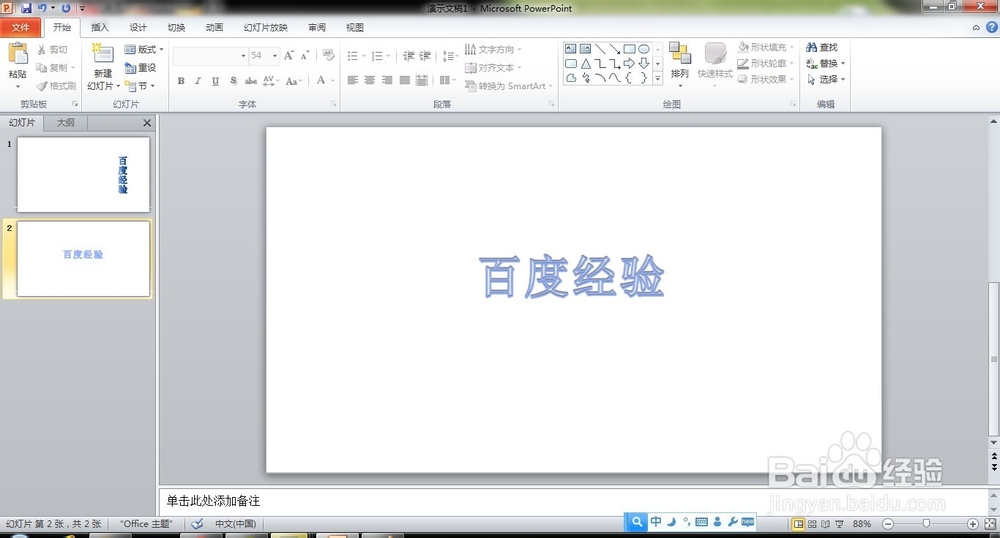Close the slides pane with the X
Screen dimensions: 1000x538
[x=147, y=122]
